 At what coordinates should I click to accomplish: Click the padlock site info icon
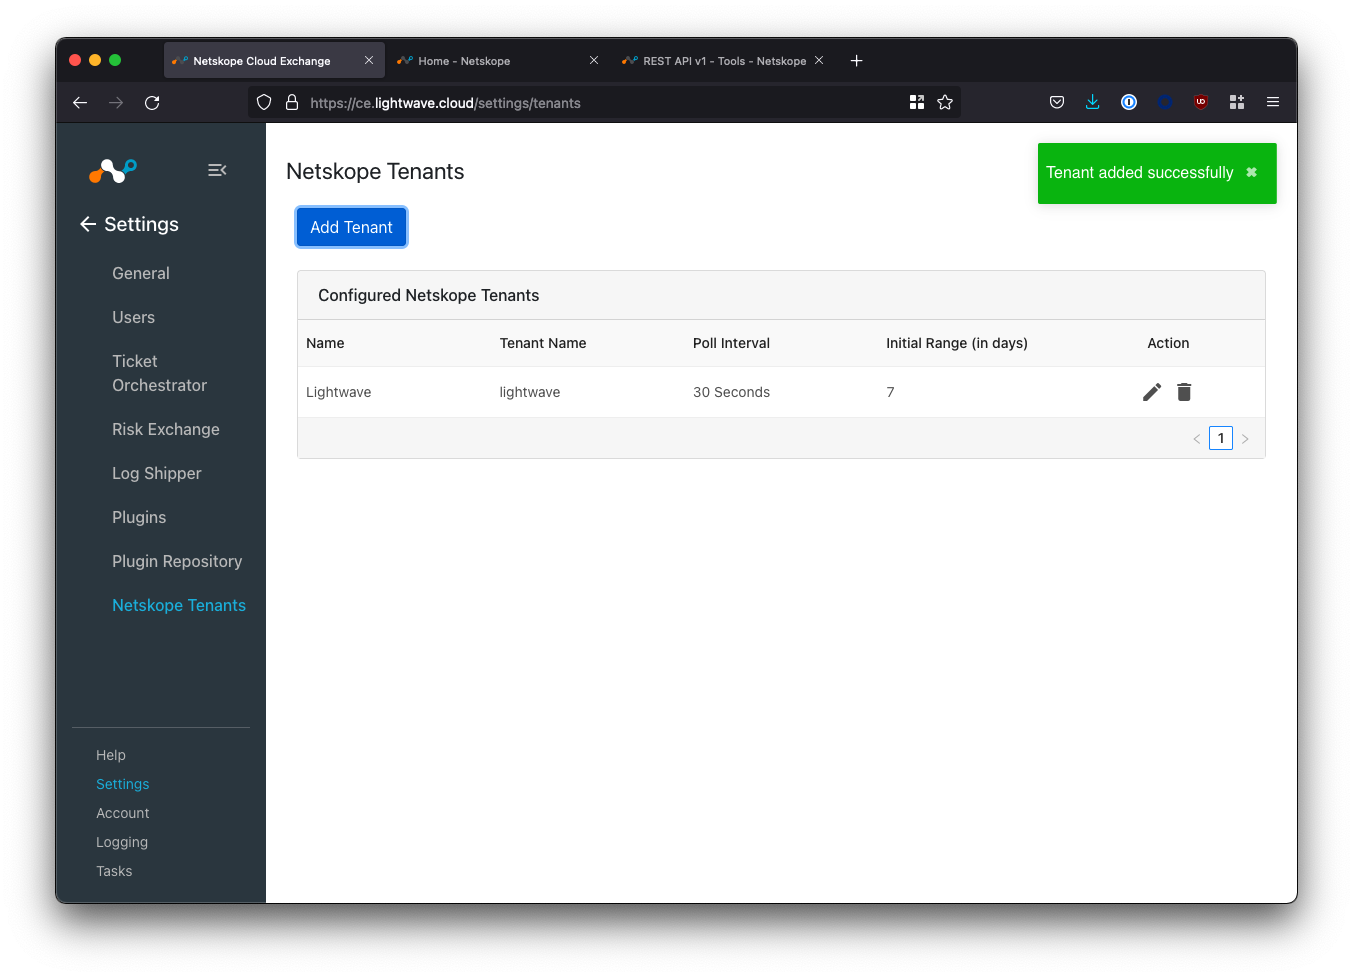[x=292, y=102]
